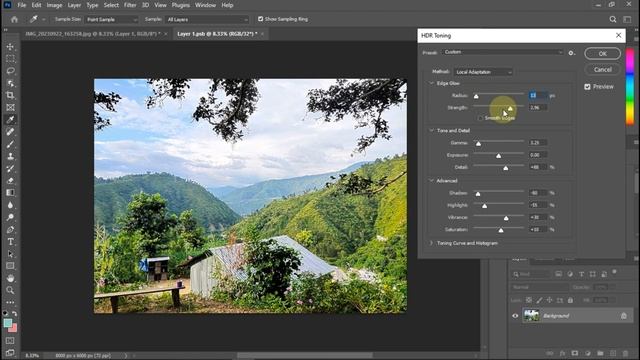
Task: Enable the Smooth Edges checkbox
Action: 480,118
